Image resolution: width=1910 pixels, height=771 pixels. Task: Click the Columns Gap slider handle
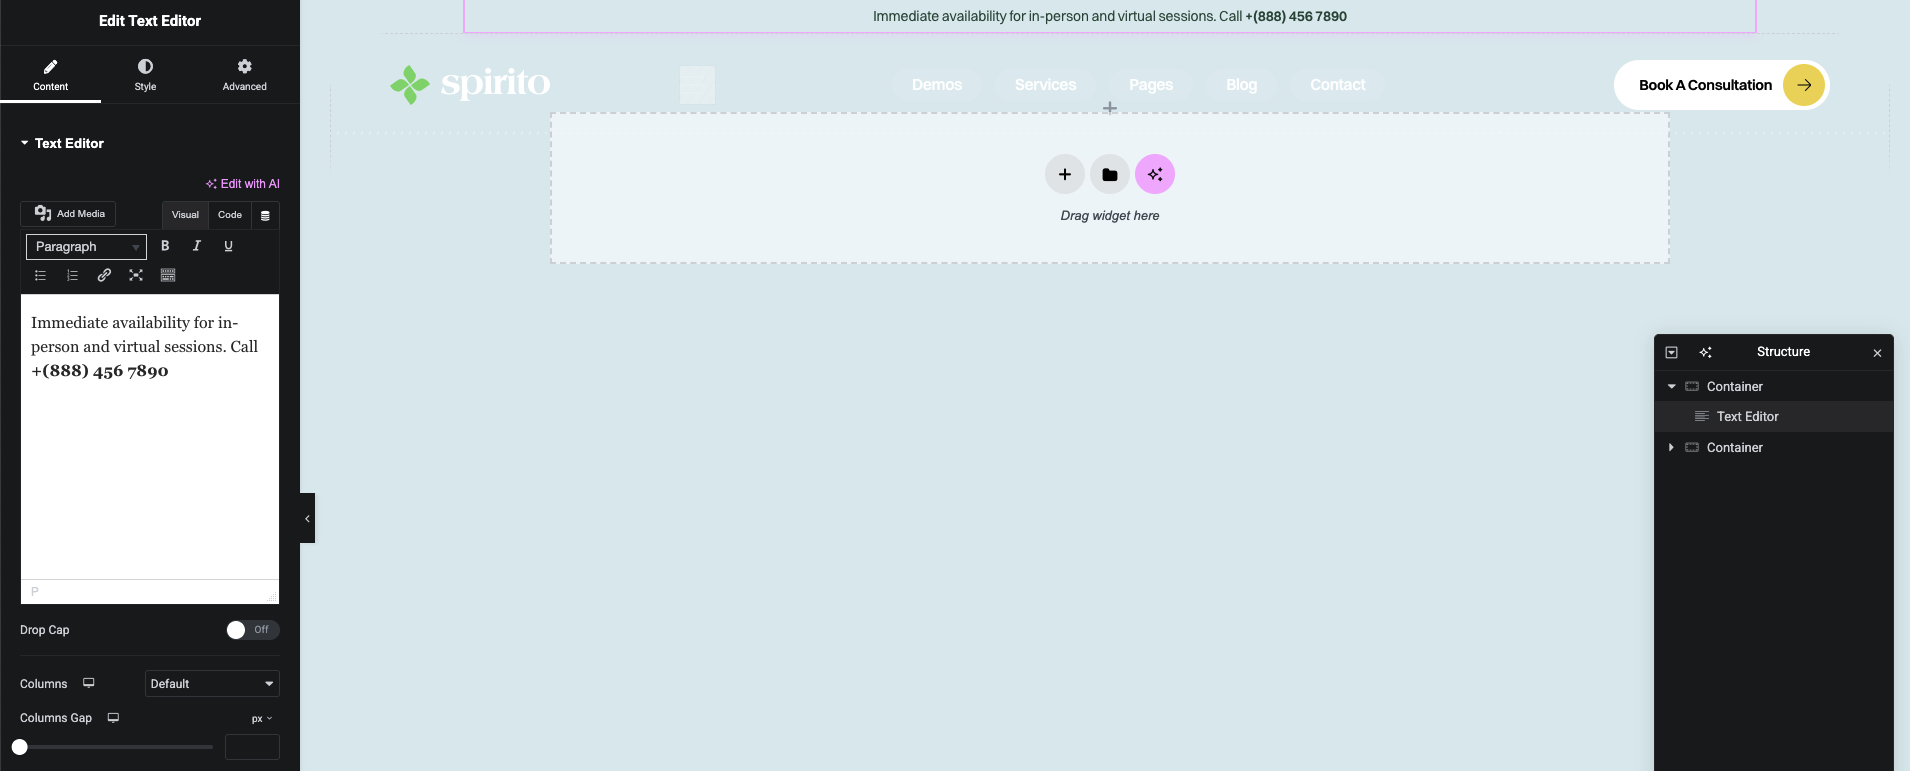tap(20, 747)
